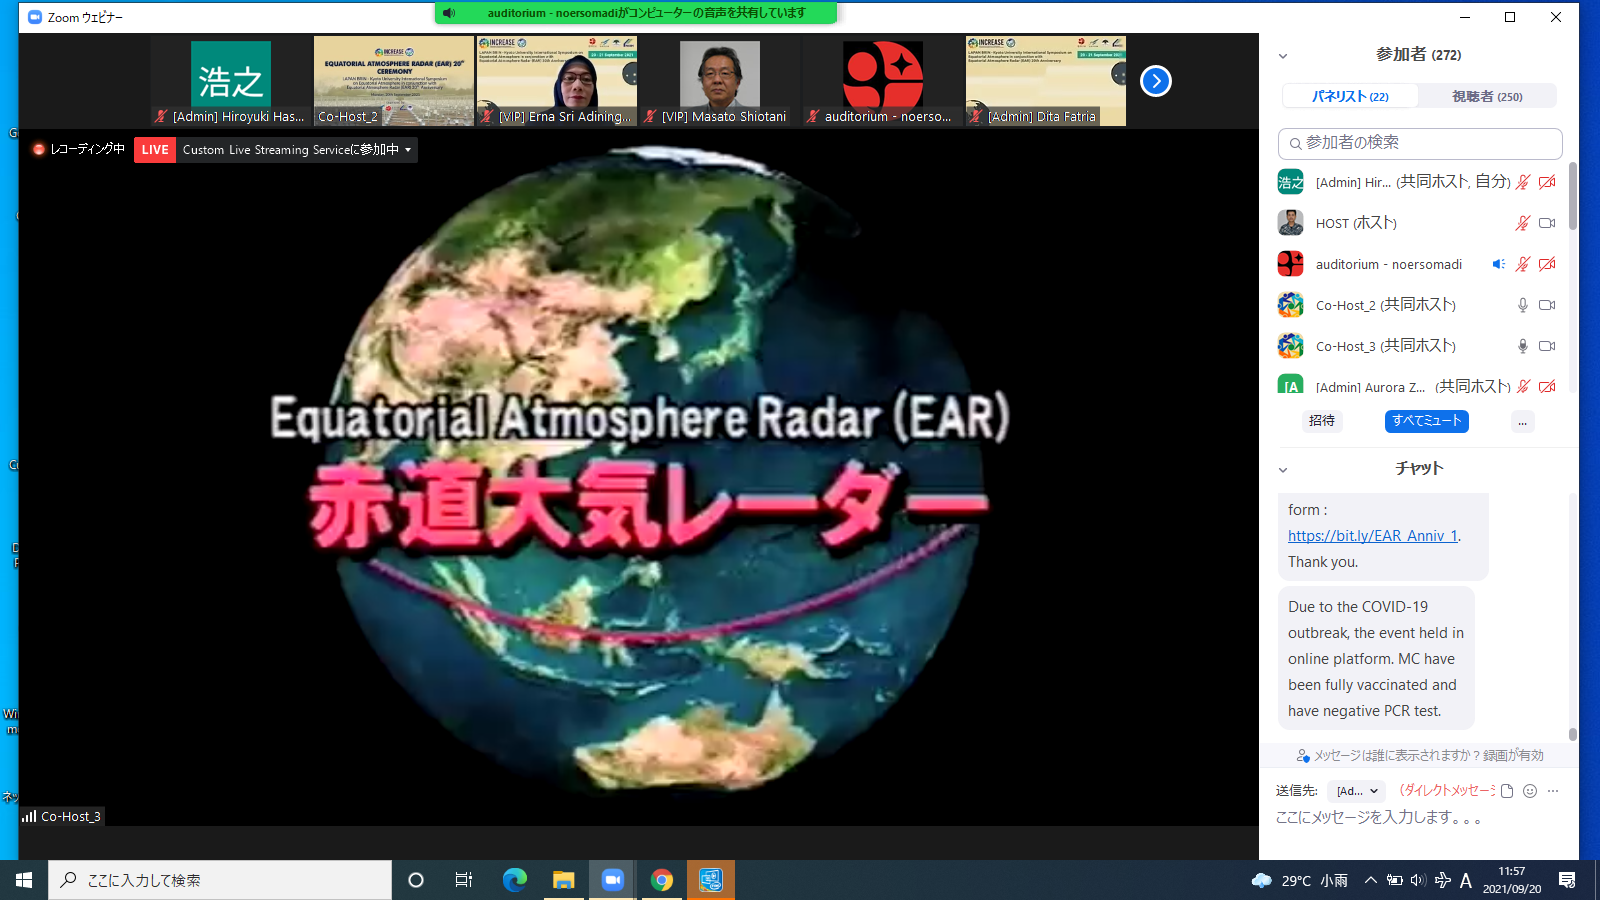Open Windows Start menu
1600x900 pixels.
(x=24, y=880)
